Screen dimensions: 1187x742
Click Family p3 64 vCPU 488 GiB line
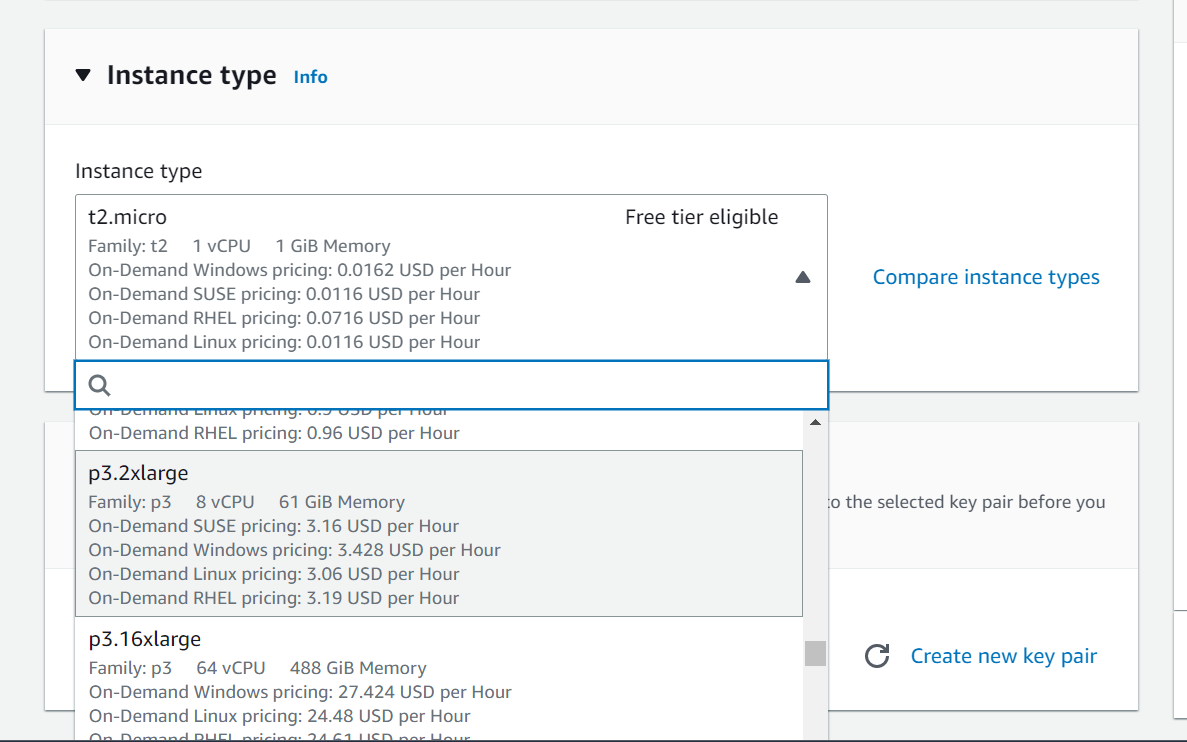[257, 668]
